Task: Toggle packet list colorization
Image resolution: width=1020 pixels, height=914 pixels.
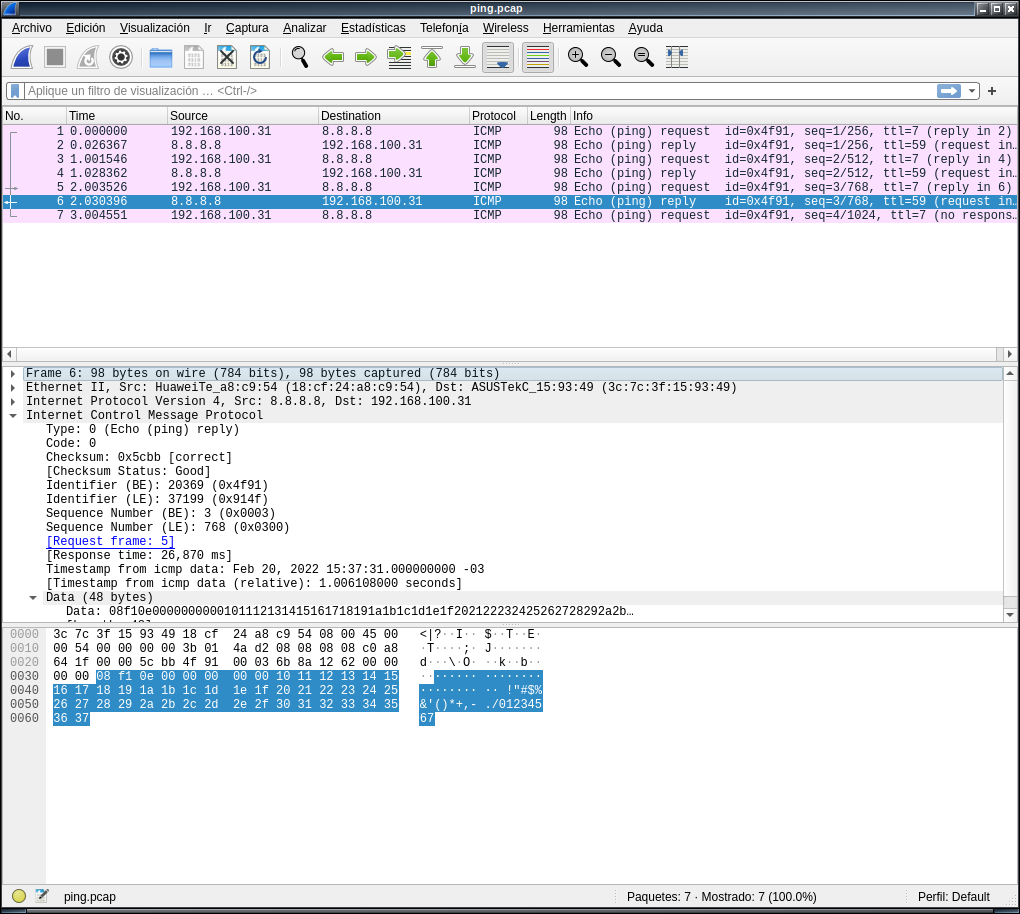Action: (538, 57)
